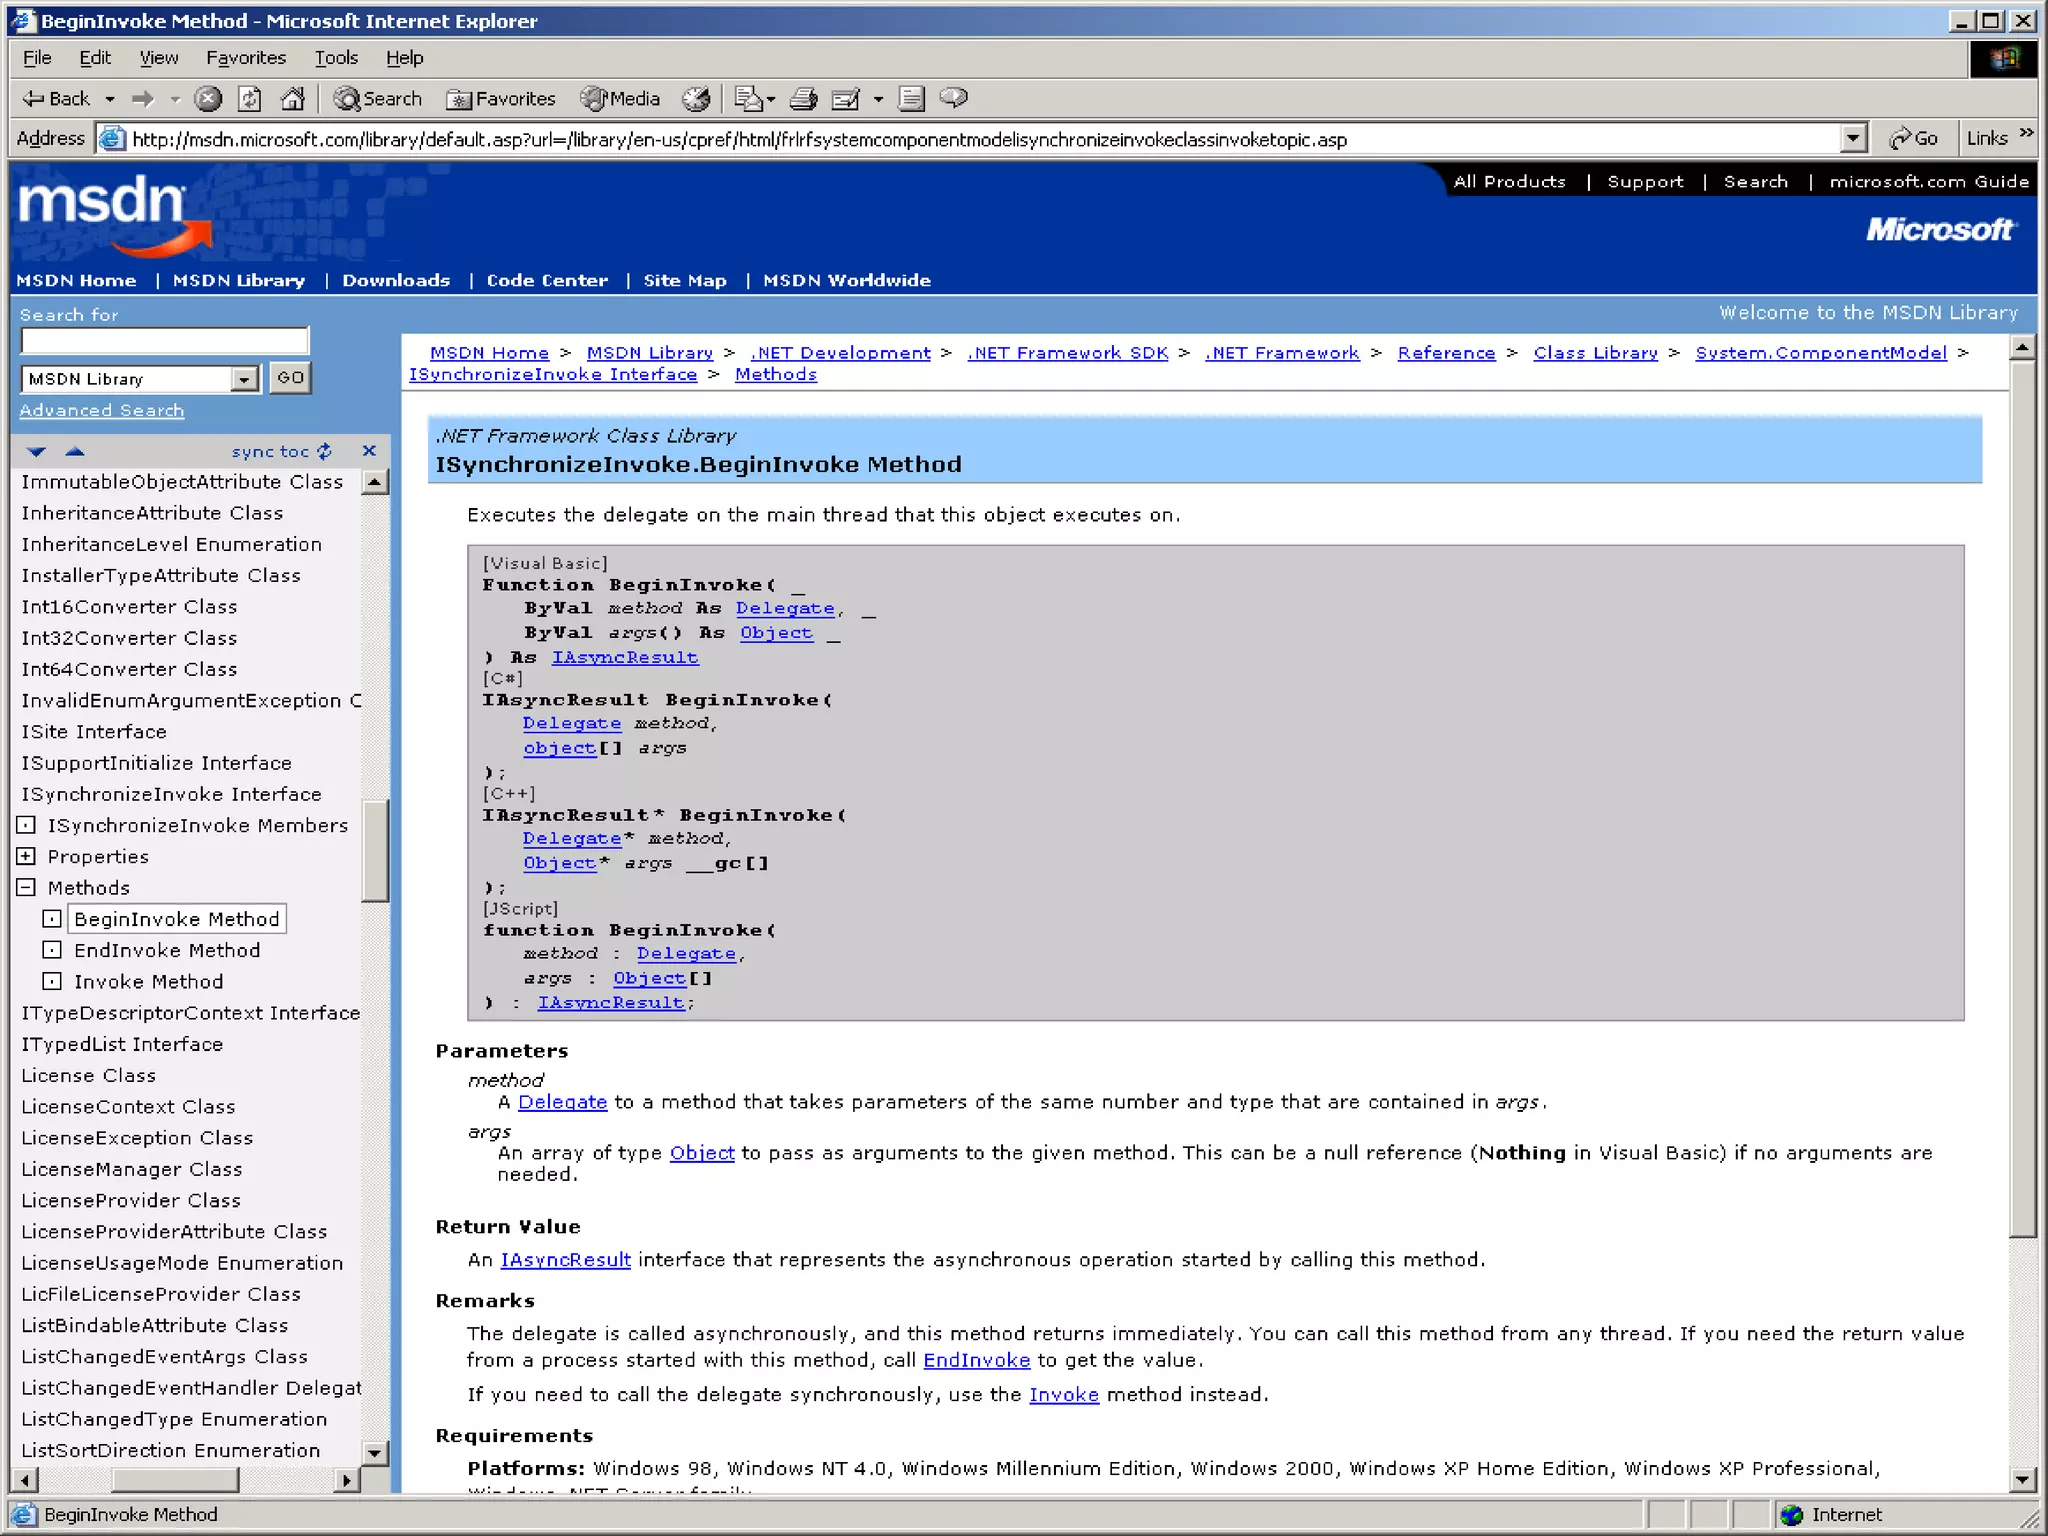Click the Print icon
This screenshot has height=1536, width=2048.
(x=803, y=98)
